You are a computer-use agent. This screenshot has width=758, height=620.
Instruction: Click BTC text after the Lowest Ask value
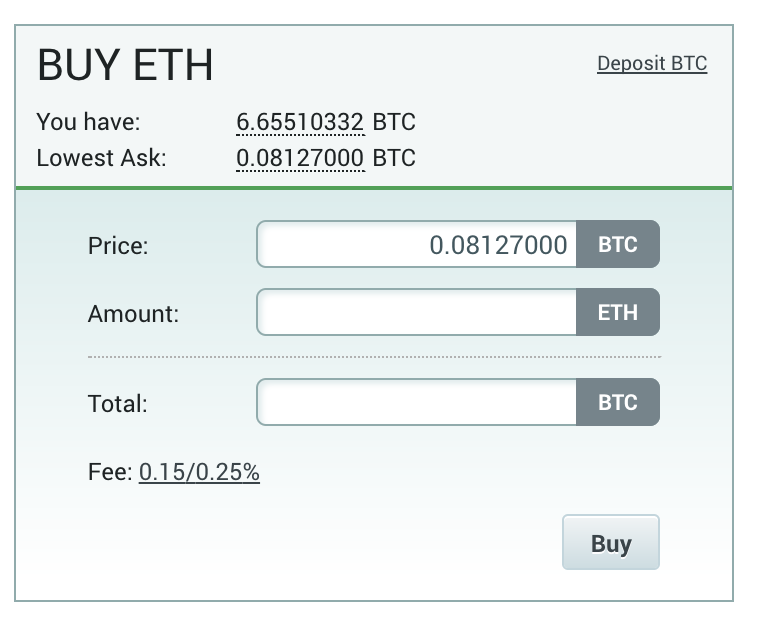pyautogui.click(x=394, y=158)
